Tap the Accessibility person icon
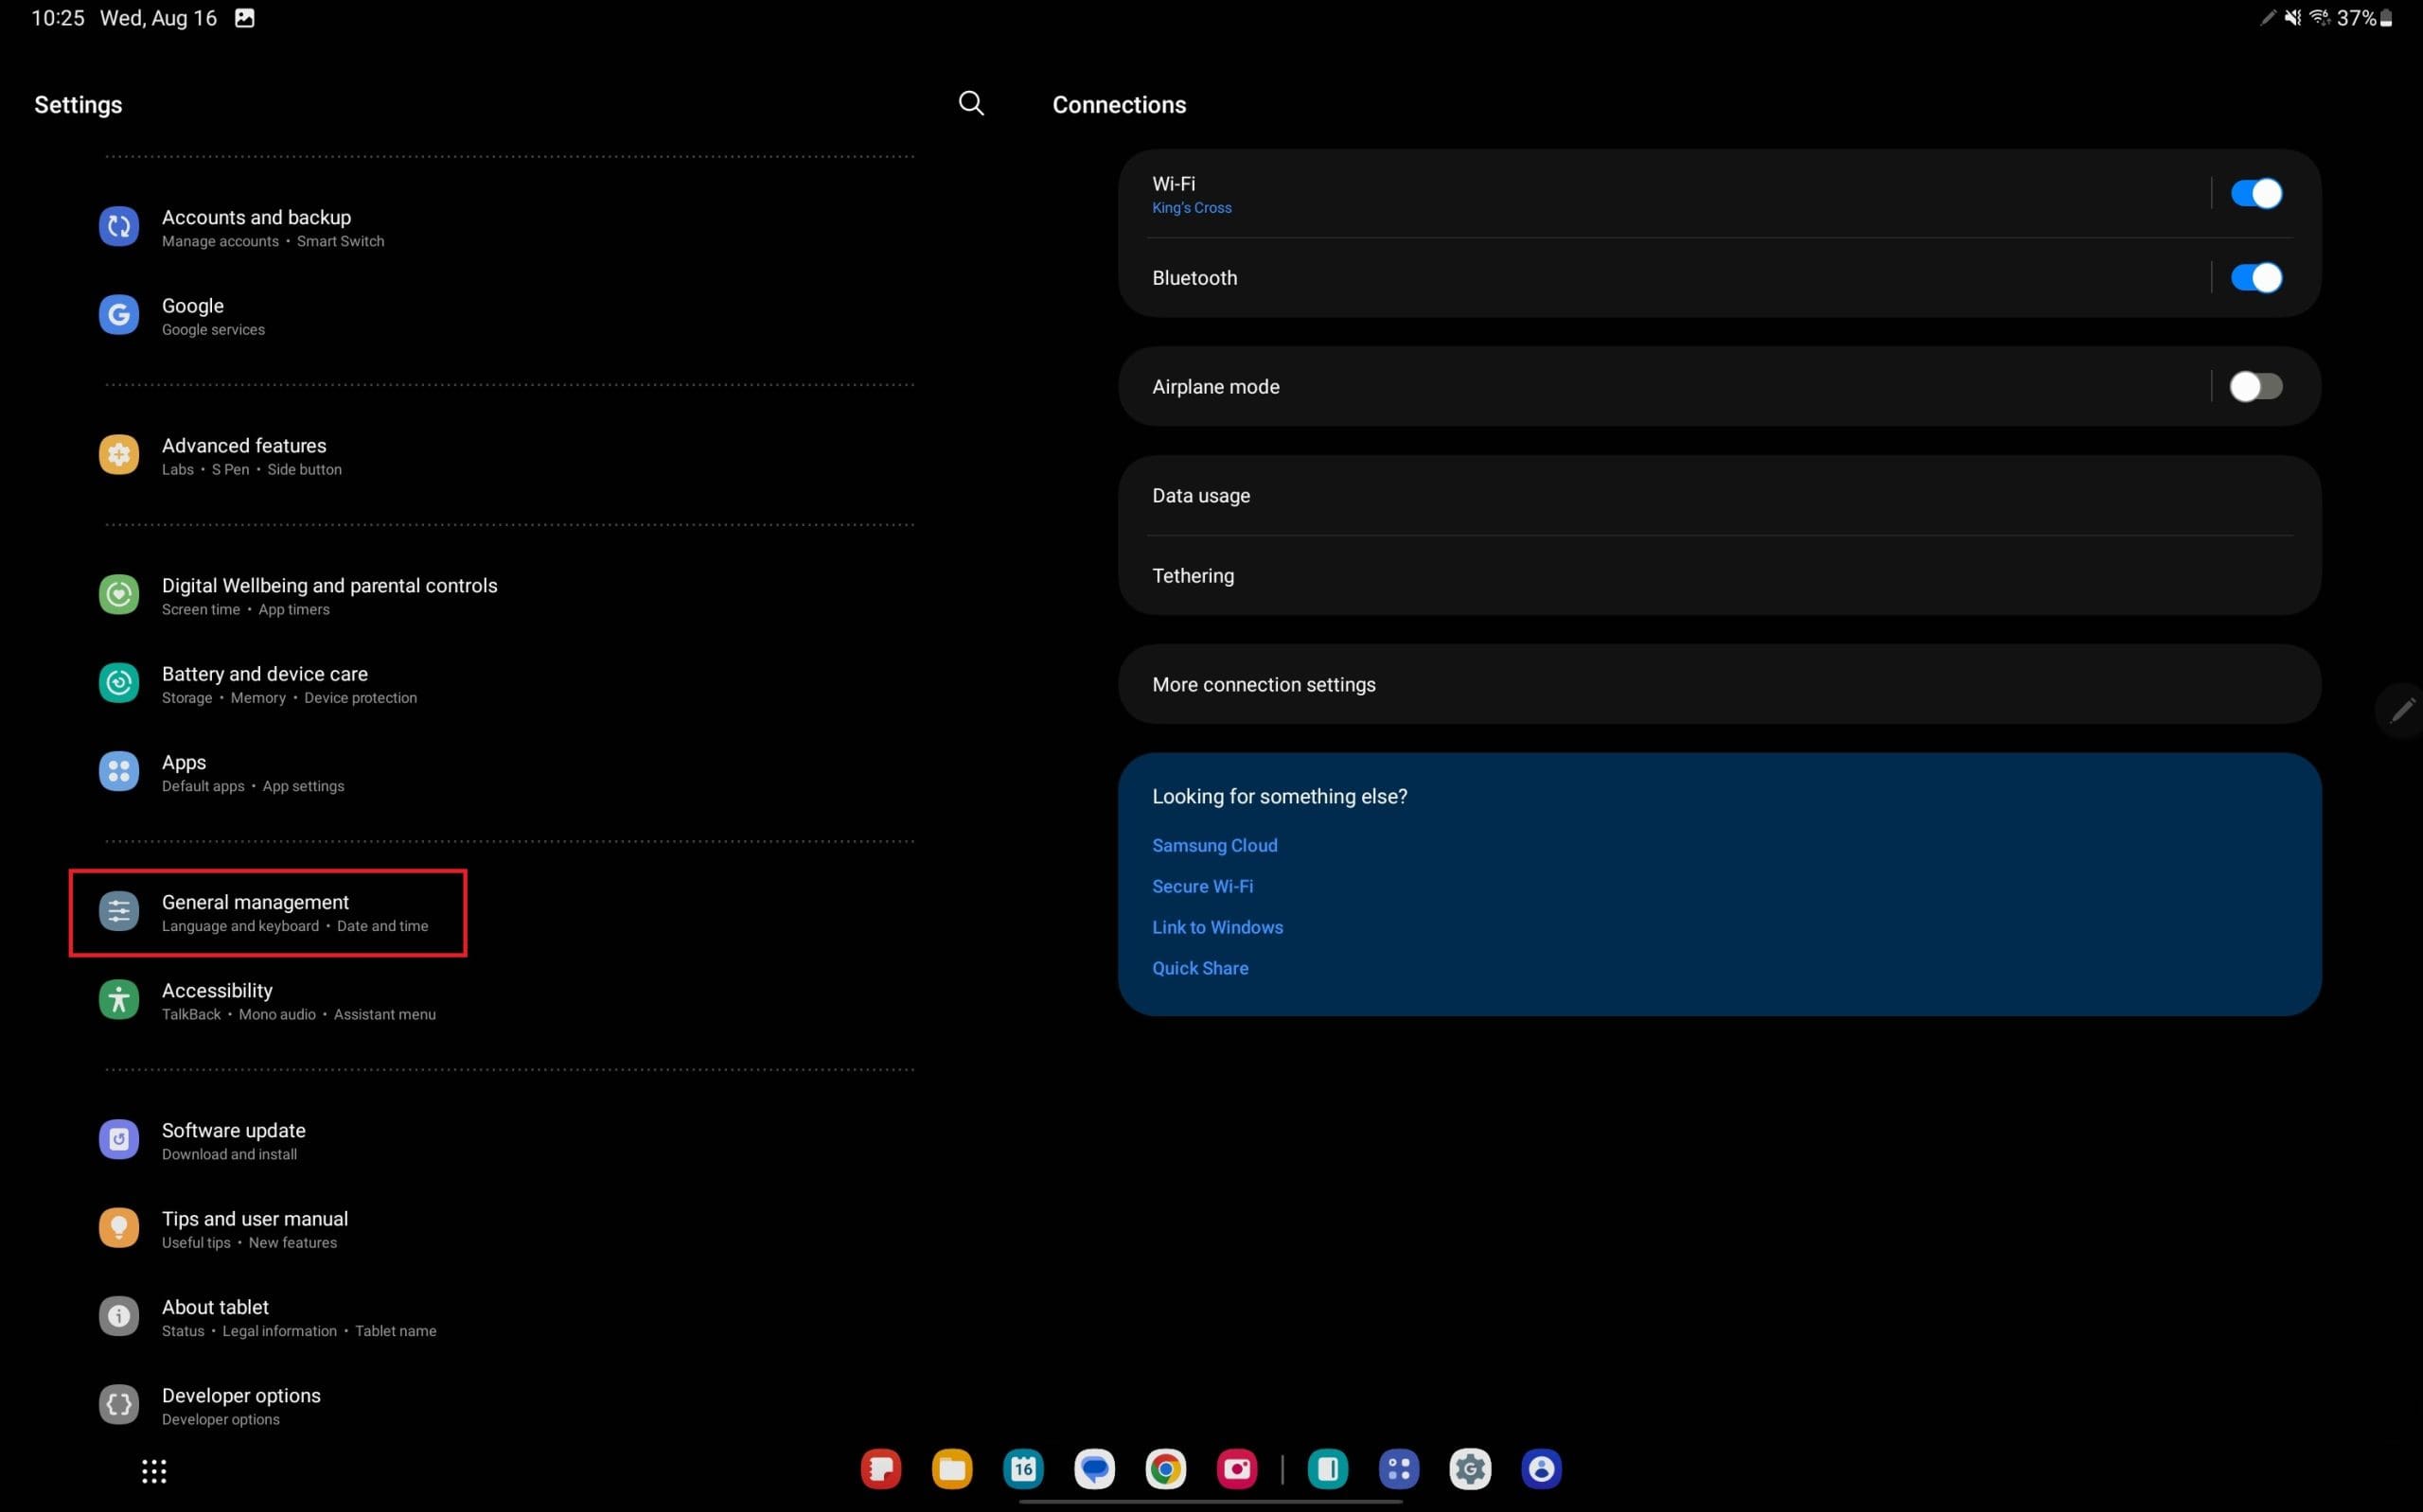Viewport: 2423px width, 1512px height. pyautogui.click(x=118, y=1000)
